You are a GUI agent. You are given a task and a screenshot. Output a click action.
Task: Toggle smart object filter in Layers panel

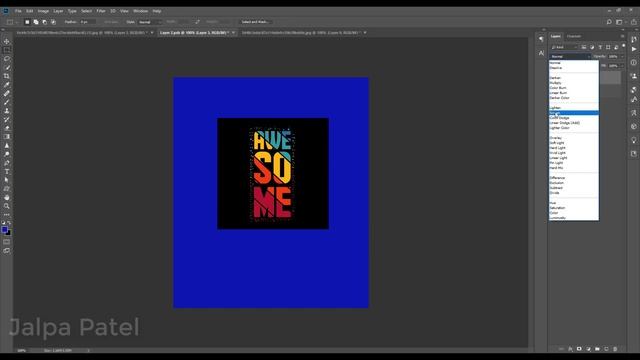[x=616, y=47]
